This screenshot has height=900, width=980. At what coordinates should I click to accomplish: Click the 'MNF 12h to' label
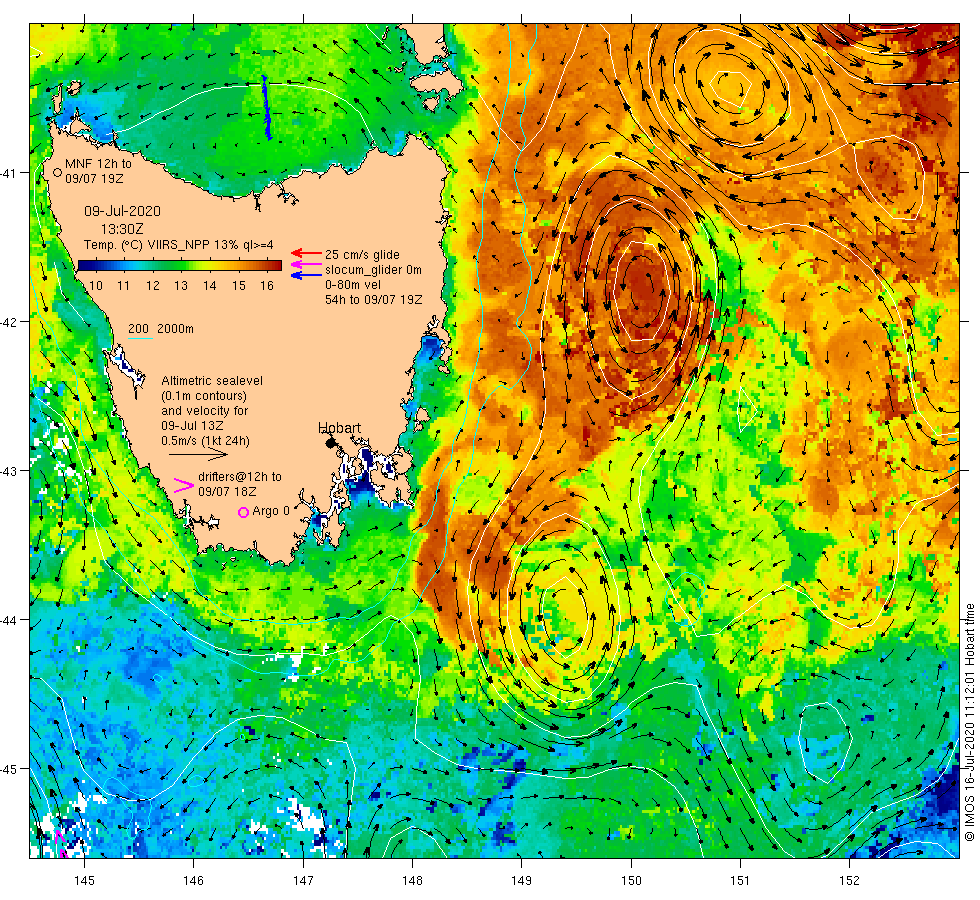click(x=98, y=164)
